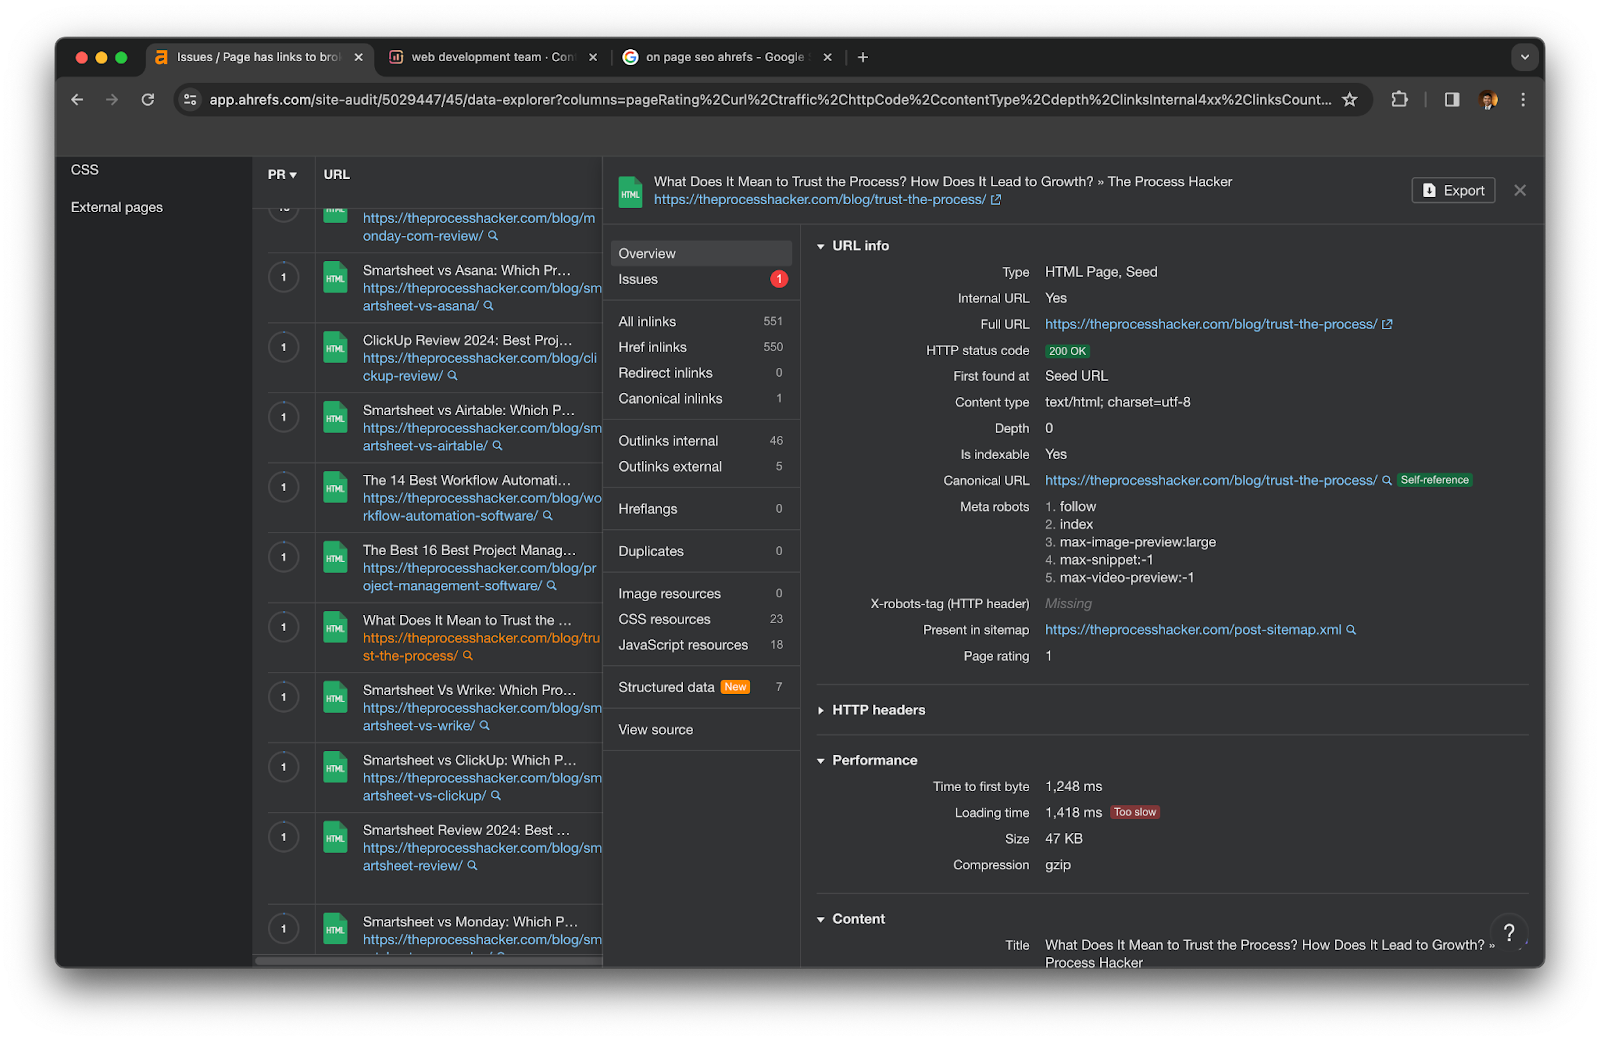Inspect Canonical URL with magnifier icon
This screenshot has height=1041, width=1600.
coord(1387,481)
